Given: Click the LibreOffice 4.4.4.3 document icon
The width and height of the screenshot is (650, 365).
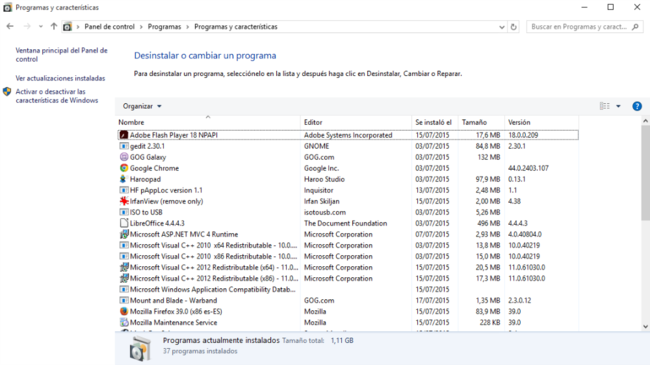Looking at the screenshot, I should 124,223.
